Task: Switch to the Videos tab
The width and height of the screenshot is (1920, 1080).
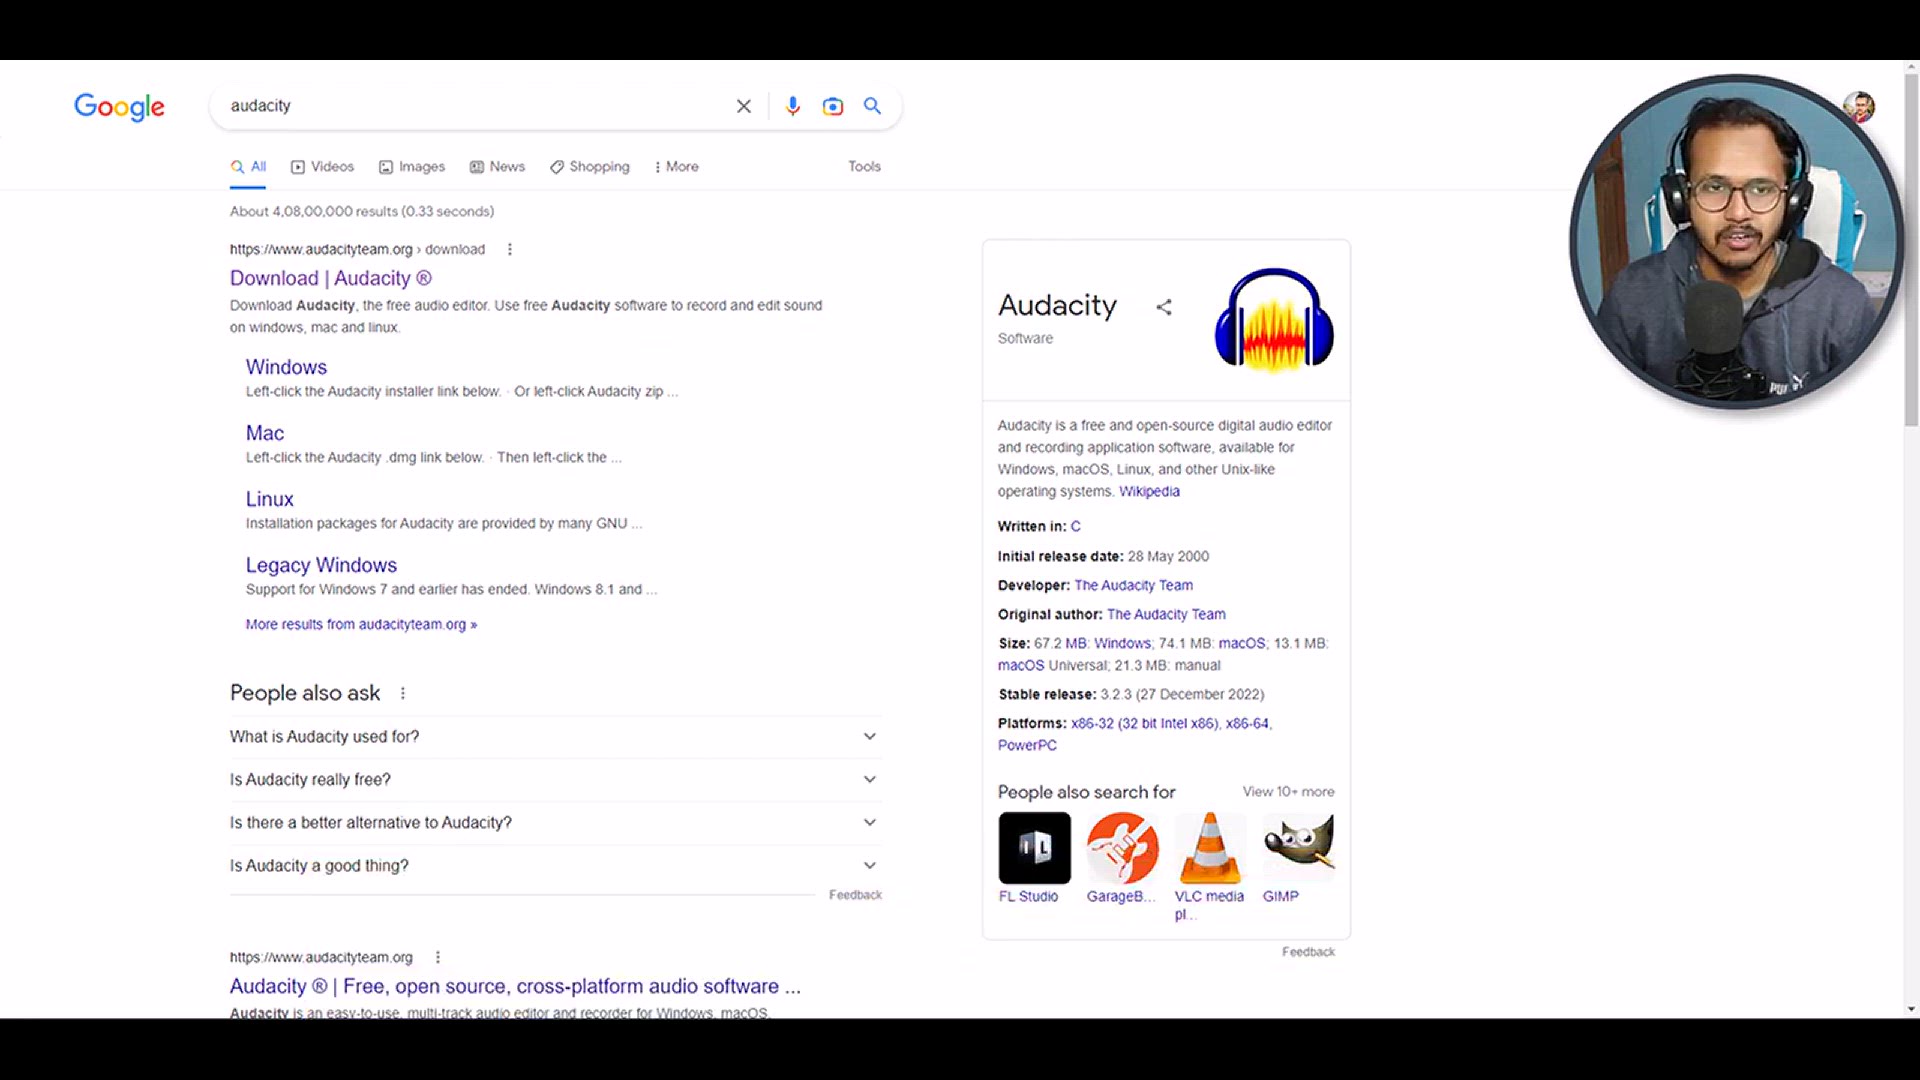Action: [x=322, y=167]
